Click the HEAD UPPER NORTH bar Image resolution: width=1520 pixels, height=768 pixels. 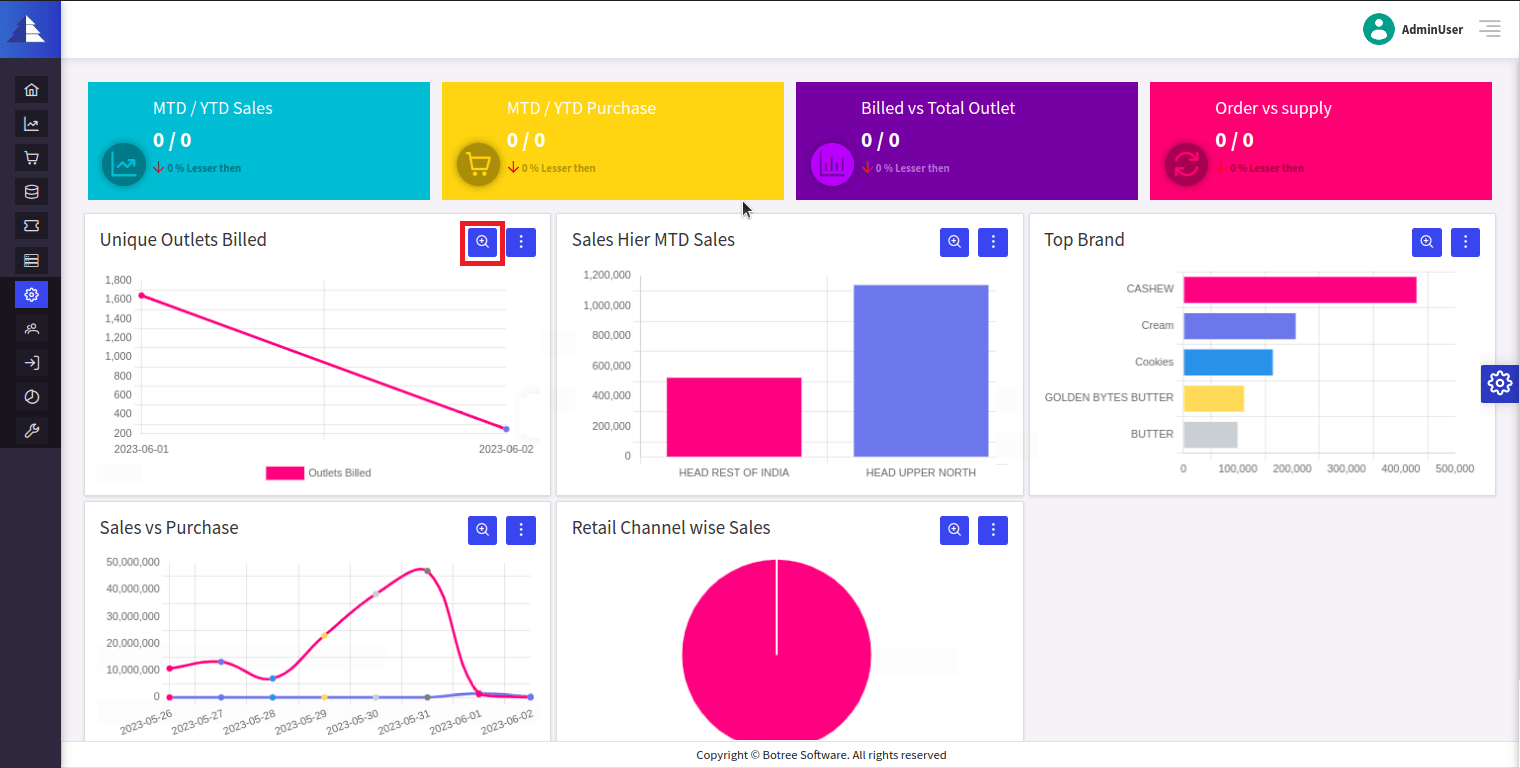coord(921,371)
